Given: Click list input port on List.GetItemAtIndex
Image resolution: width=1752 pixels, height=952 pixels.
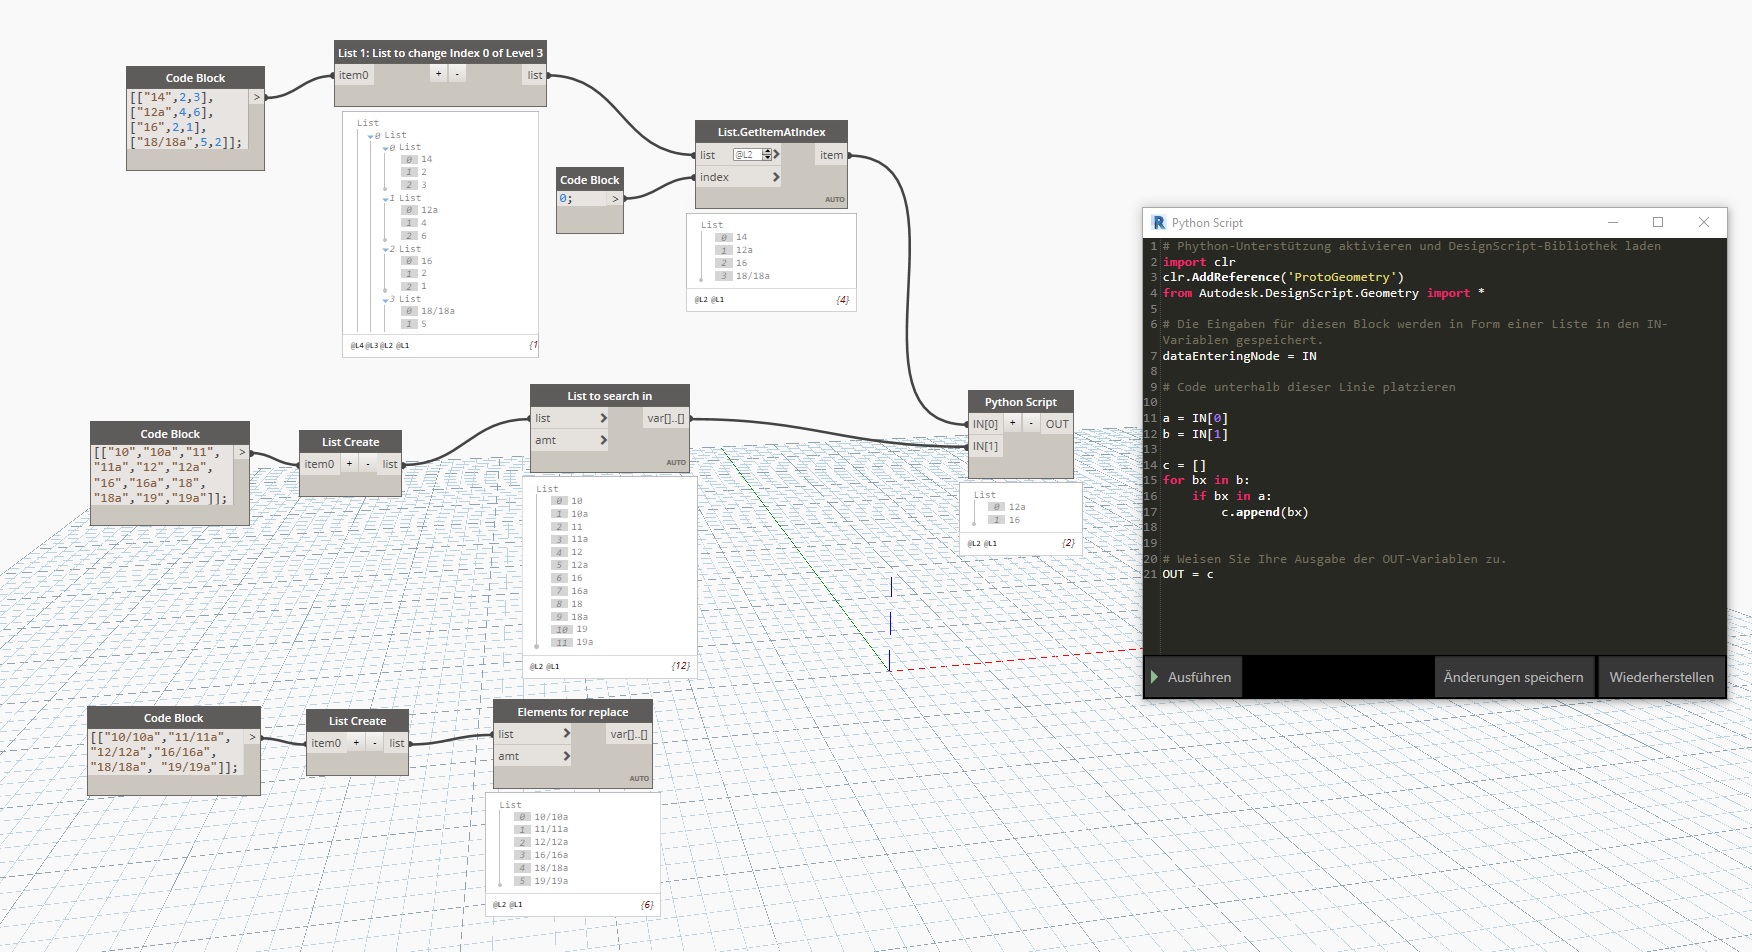Looking at the screenshot, I should pyautogui.click(x=708, y=155).
